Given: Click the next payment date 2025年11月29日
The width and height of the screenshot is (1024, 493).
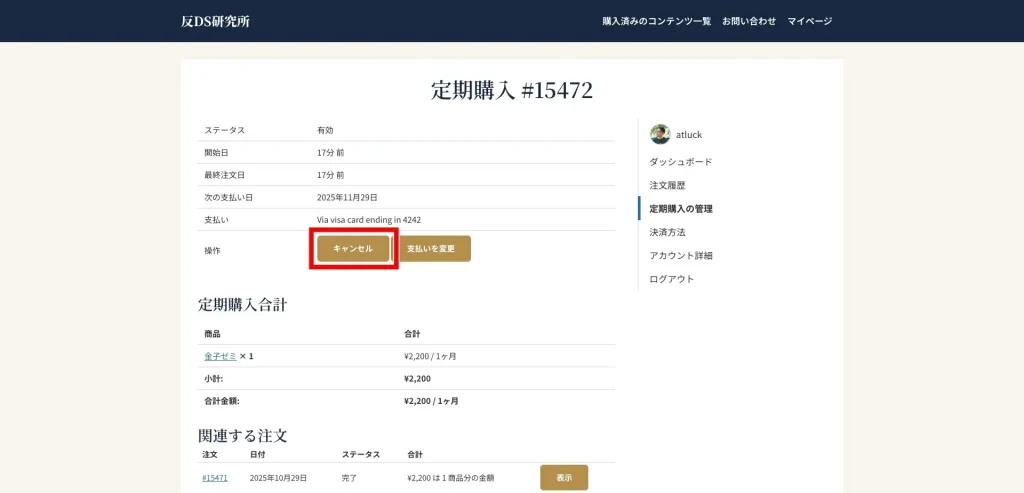Looking at the screenshot, I should click(347, 198).
